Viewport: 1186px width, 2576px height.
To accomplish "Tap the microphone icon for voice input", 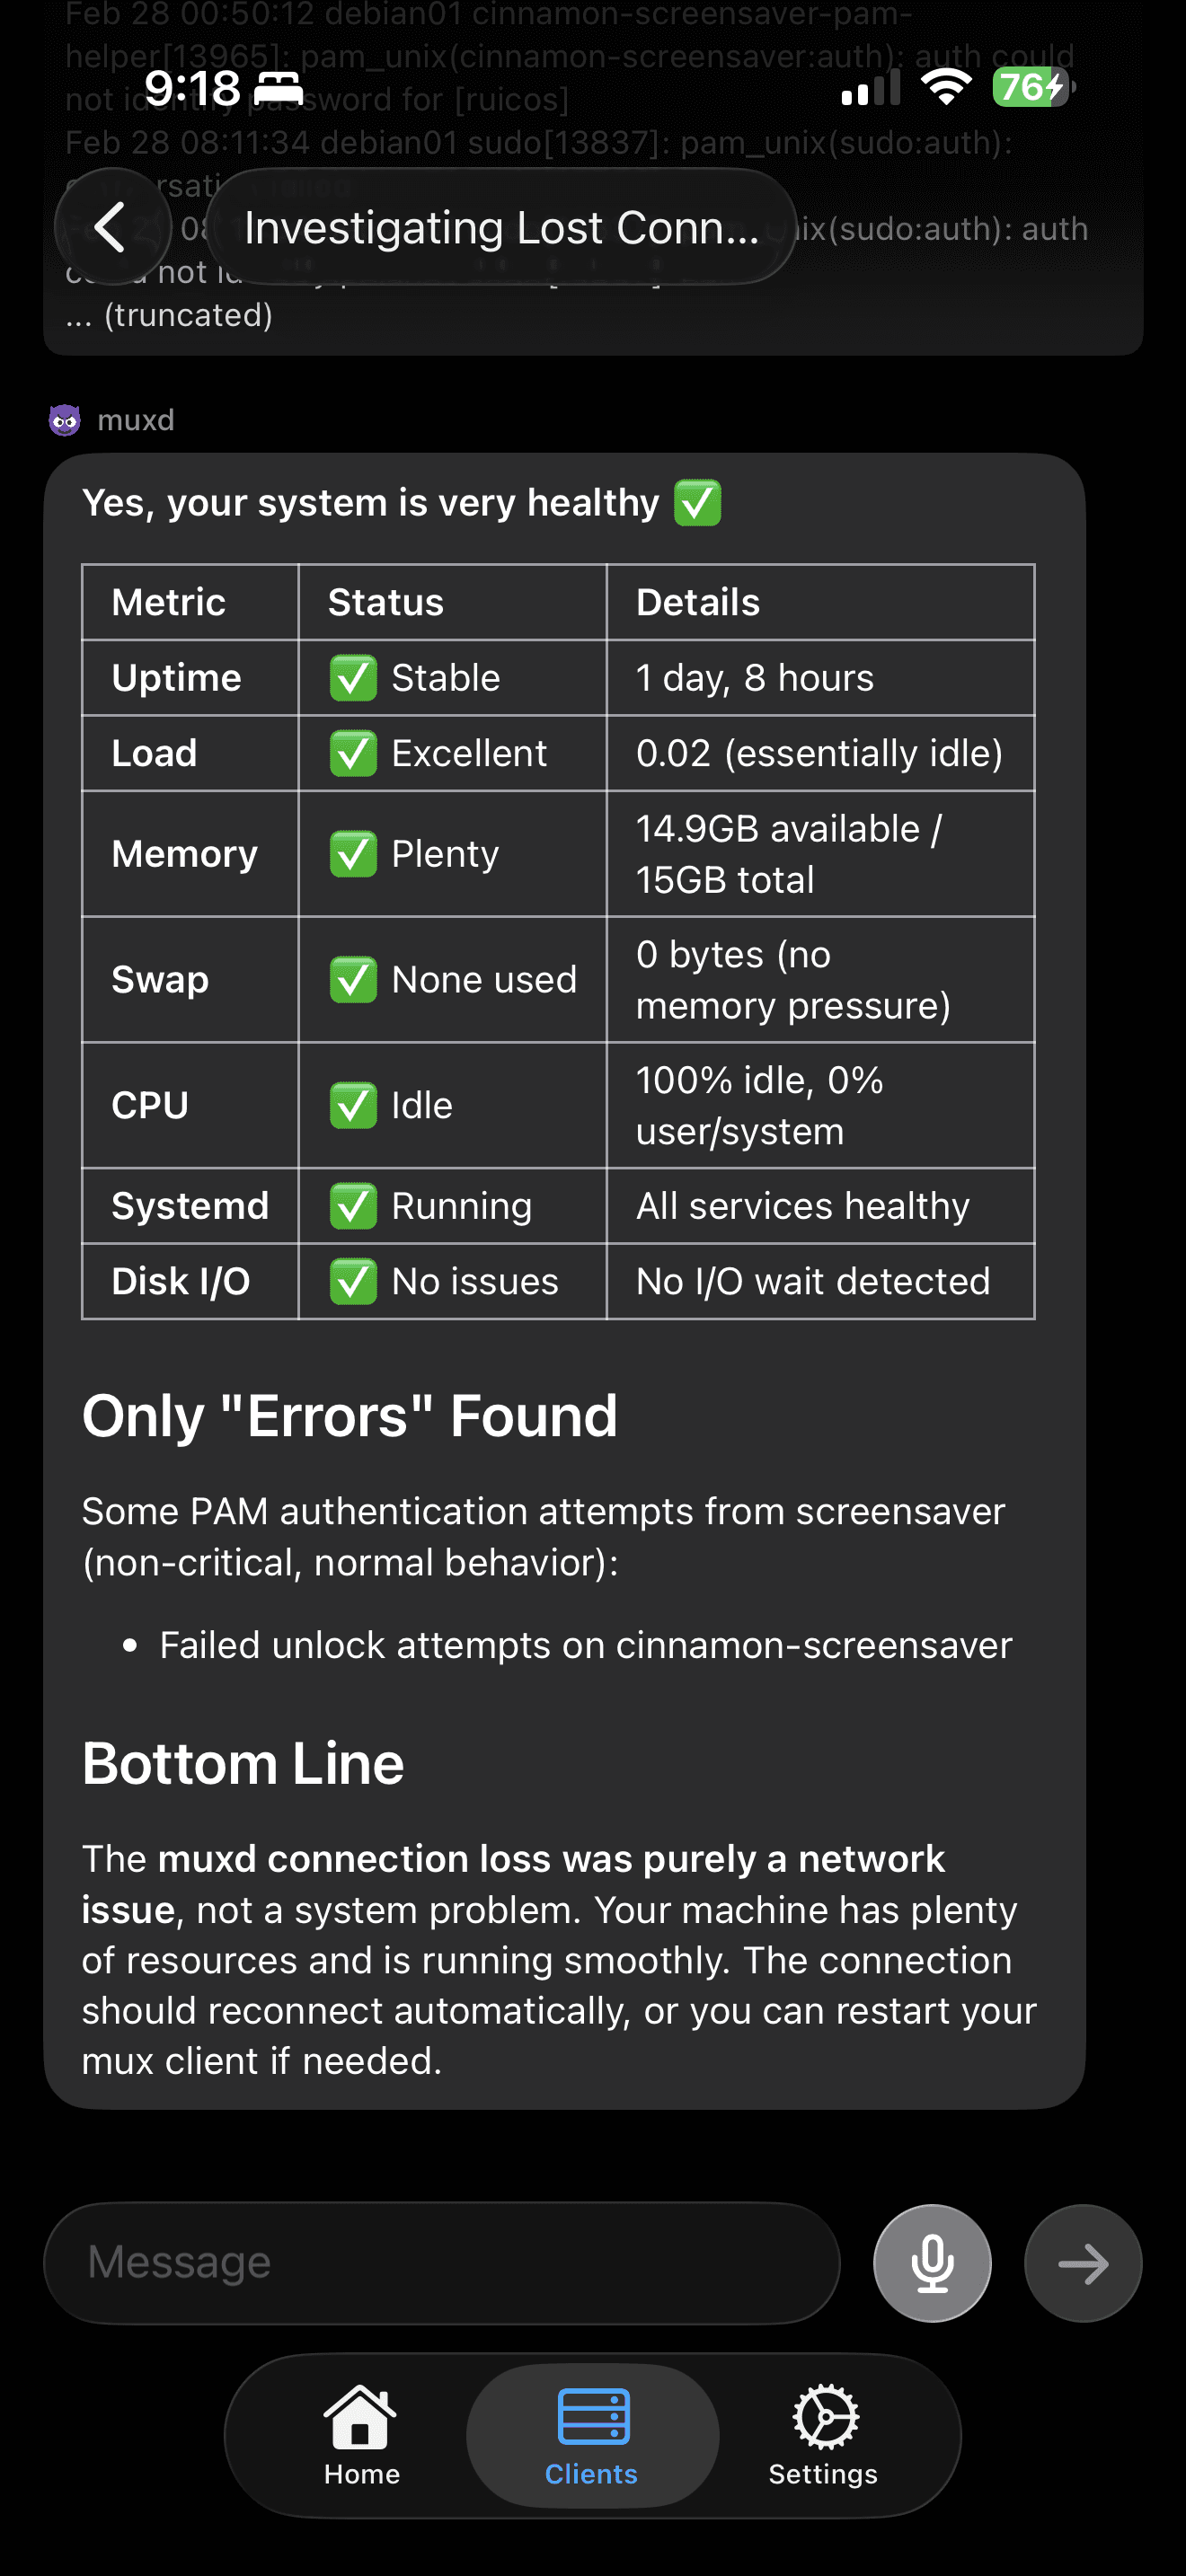I will 931,2262.
